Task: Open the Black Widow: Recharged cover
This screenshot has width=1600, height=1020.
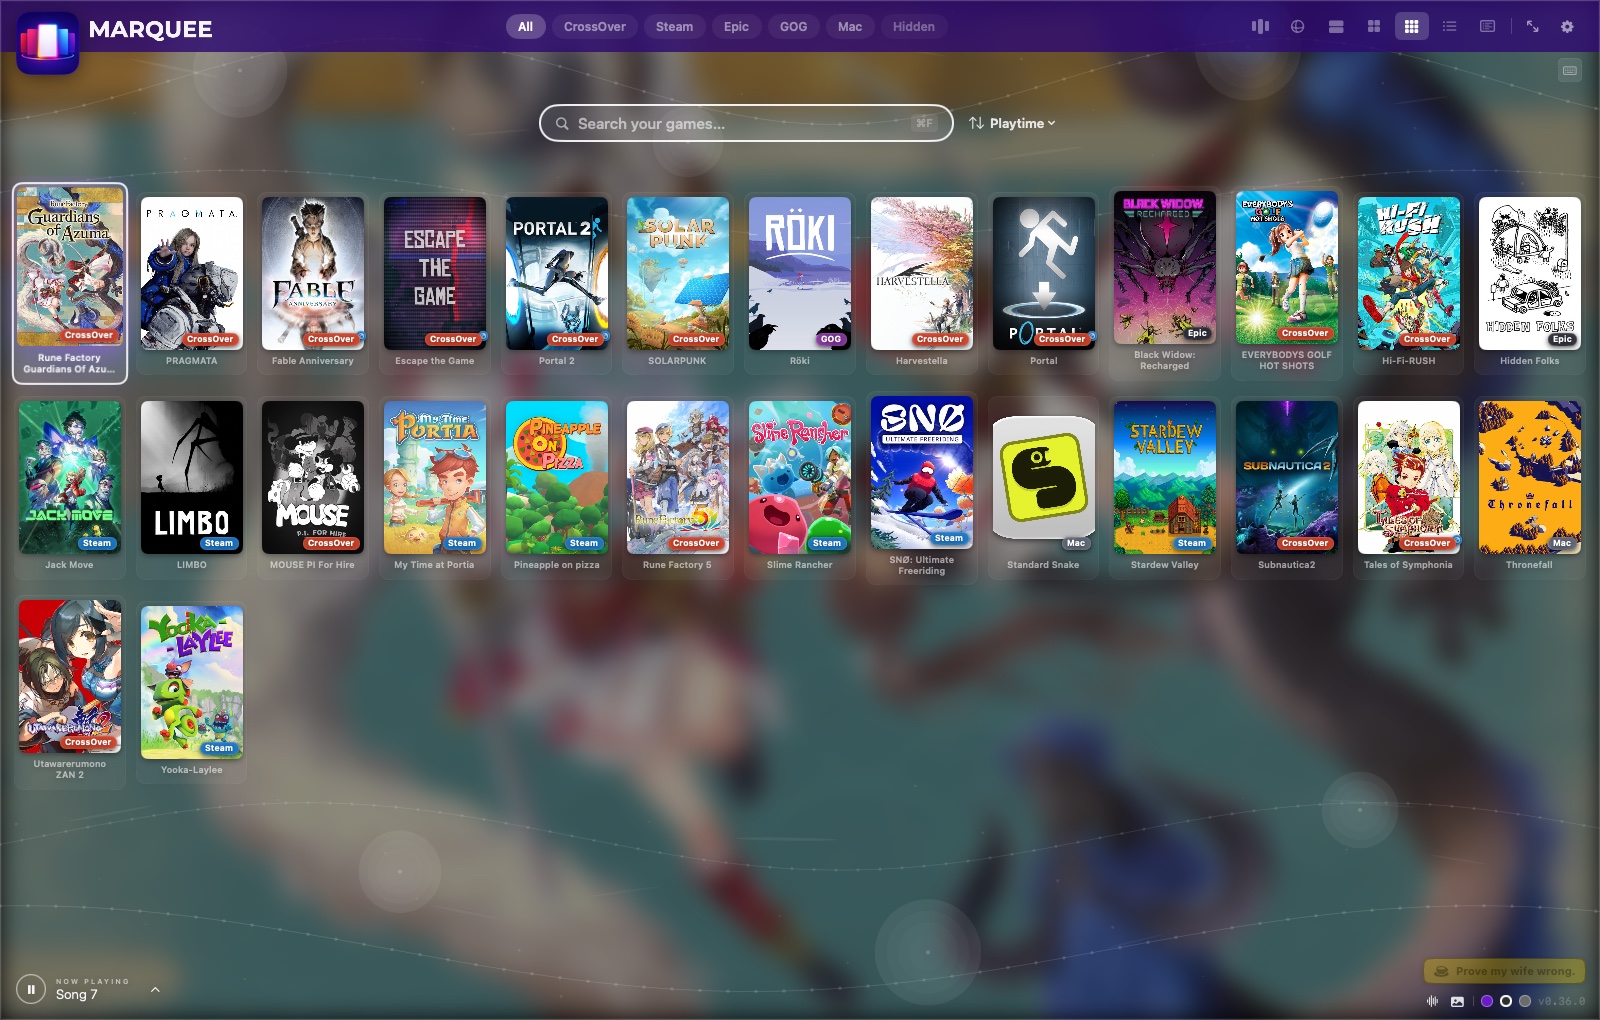Action: [x=1165, y=268]
